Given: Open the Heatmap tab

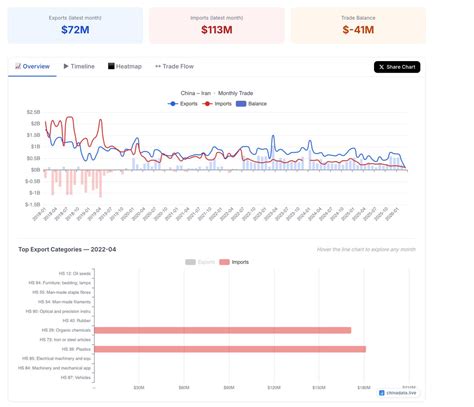Looking at the screenshot, I should (x=125, y=66).
